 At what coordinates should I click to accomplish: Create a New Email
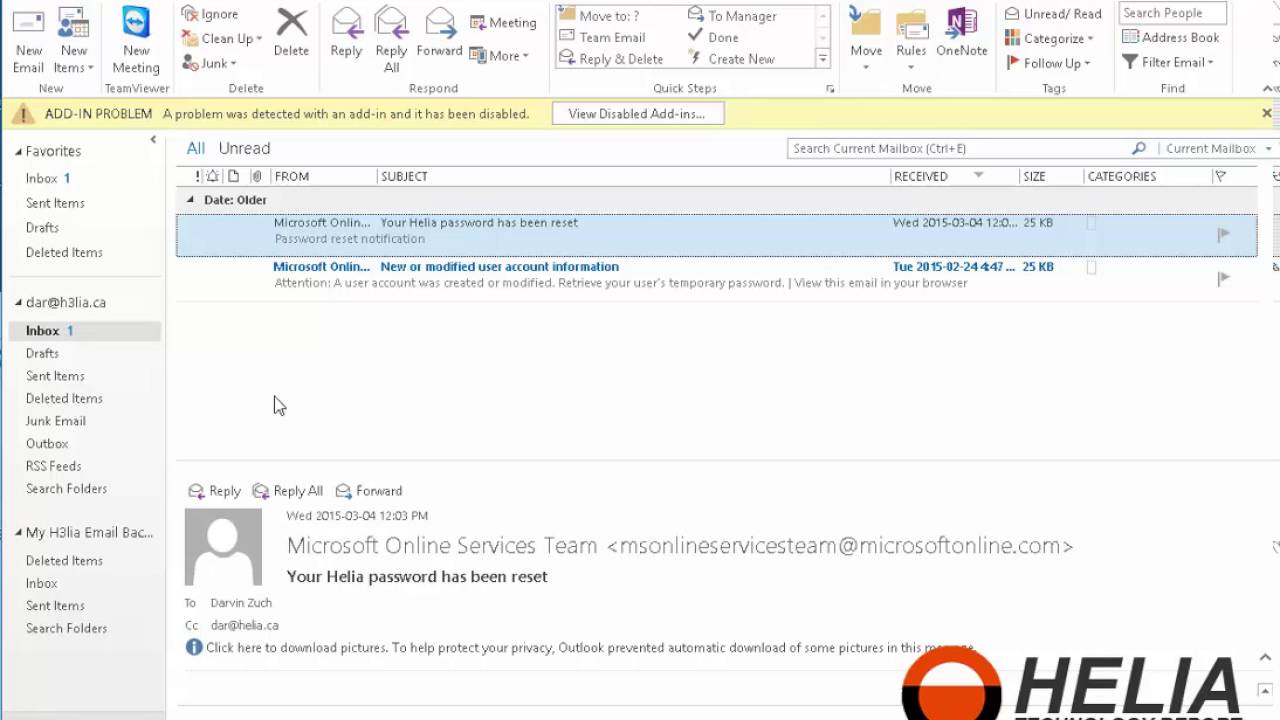pyautogui.click(x=28, y=40)
